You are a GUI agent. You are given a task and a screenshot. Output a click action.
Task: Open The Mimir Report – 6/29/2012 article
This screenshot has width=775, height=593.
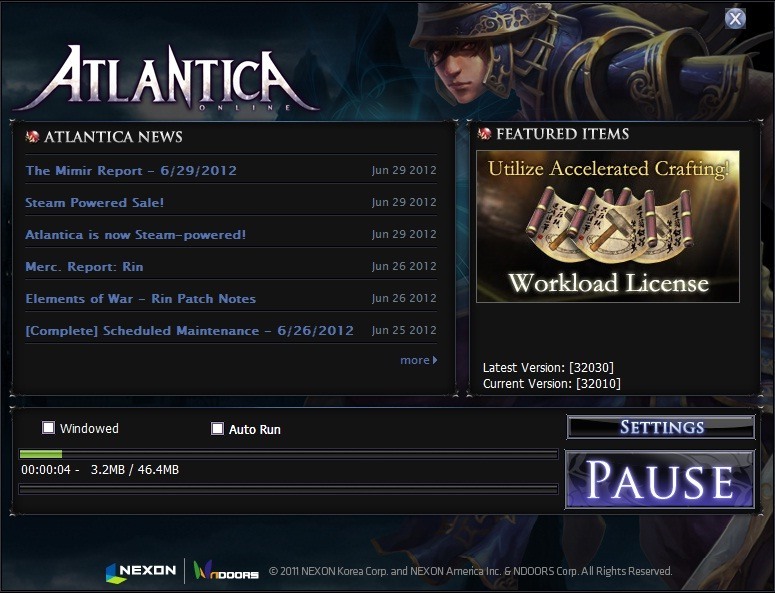pyautogui.click(x=131, y=170)
